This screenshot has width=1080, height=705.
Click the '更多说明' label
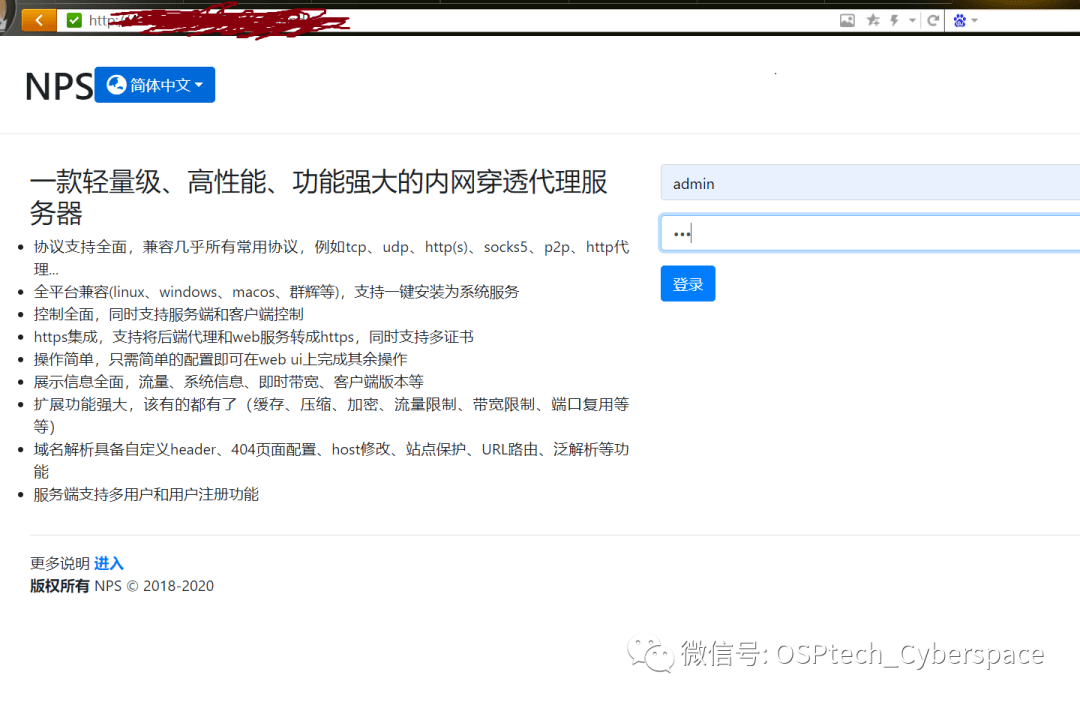tap(60, 564)
